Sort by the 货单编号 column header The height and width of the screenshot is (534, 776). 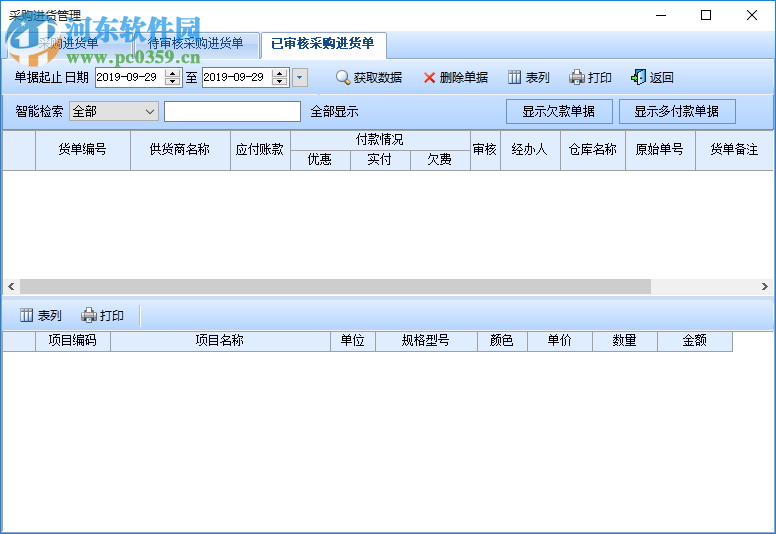[83, 150]
